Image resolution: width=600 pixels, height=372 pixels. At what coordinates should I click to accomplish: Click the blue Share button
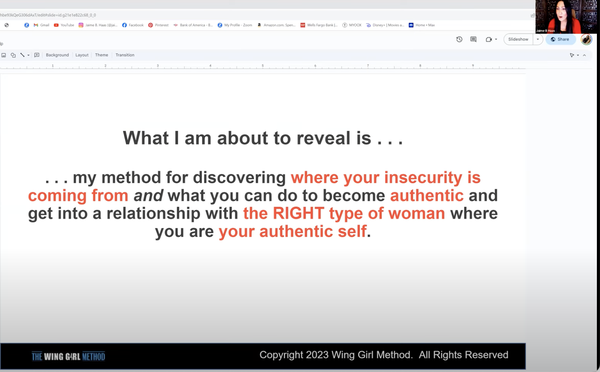[560, 39]
